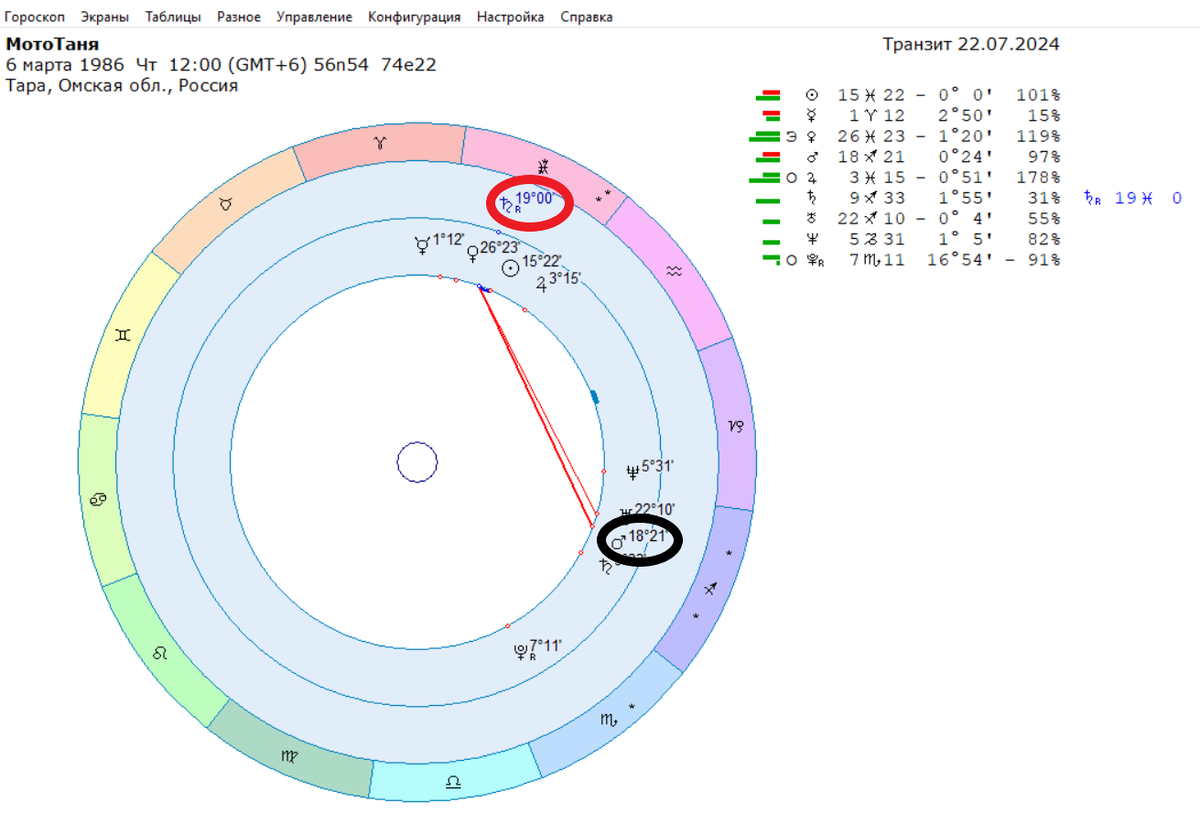Click the 26°23' Venus degree label in the chart
The width and height of the screenshot is (1200, 813).
(x=501, y=248)
